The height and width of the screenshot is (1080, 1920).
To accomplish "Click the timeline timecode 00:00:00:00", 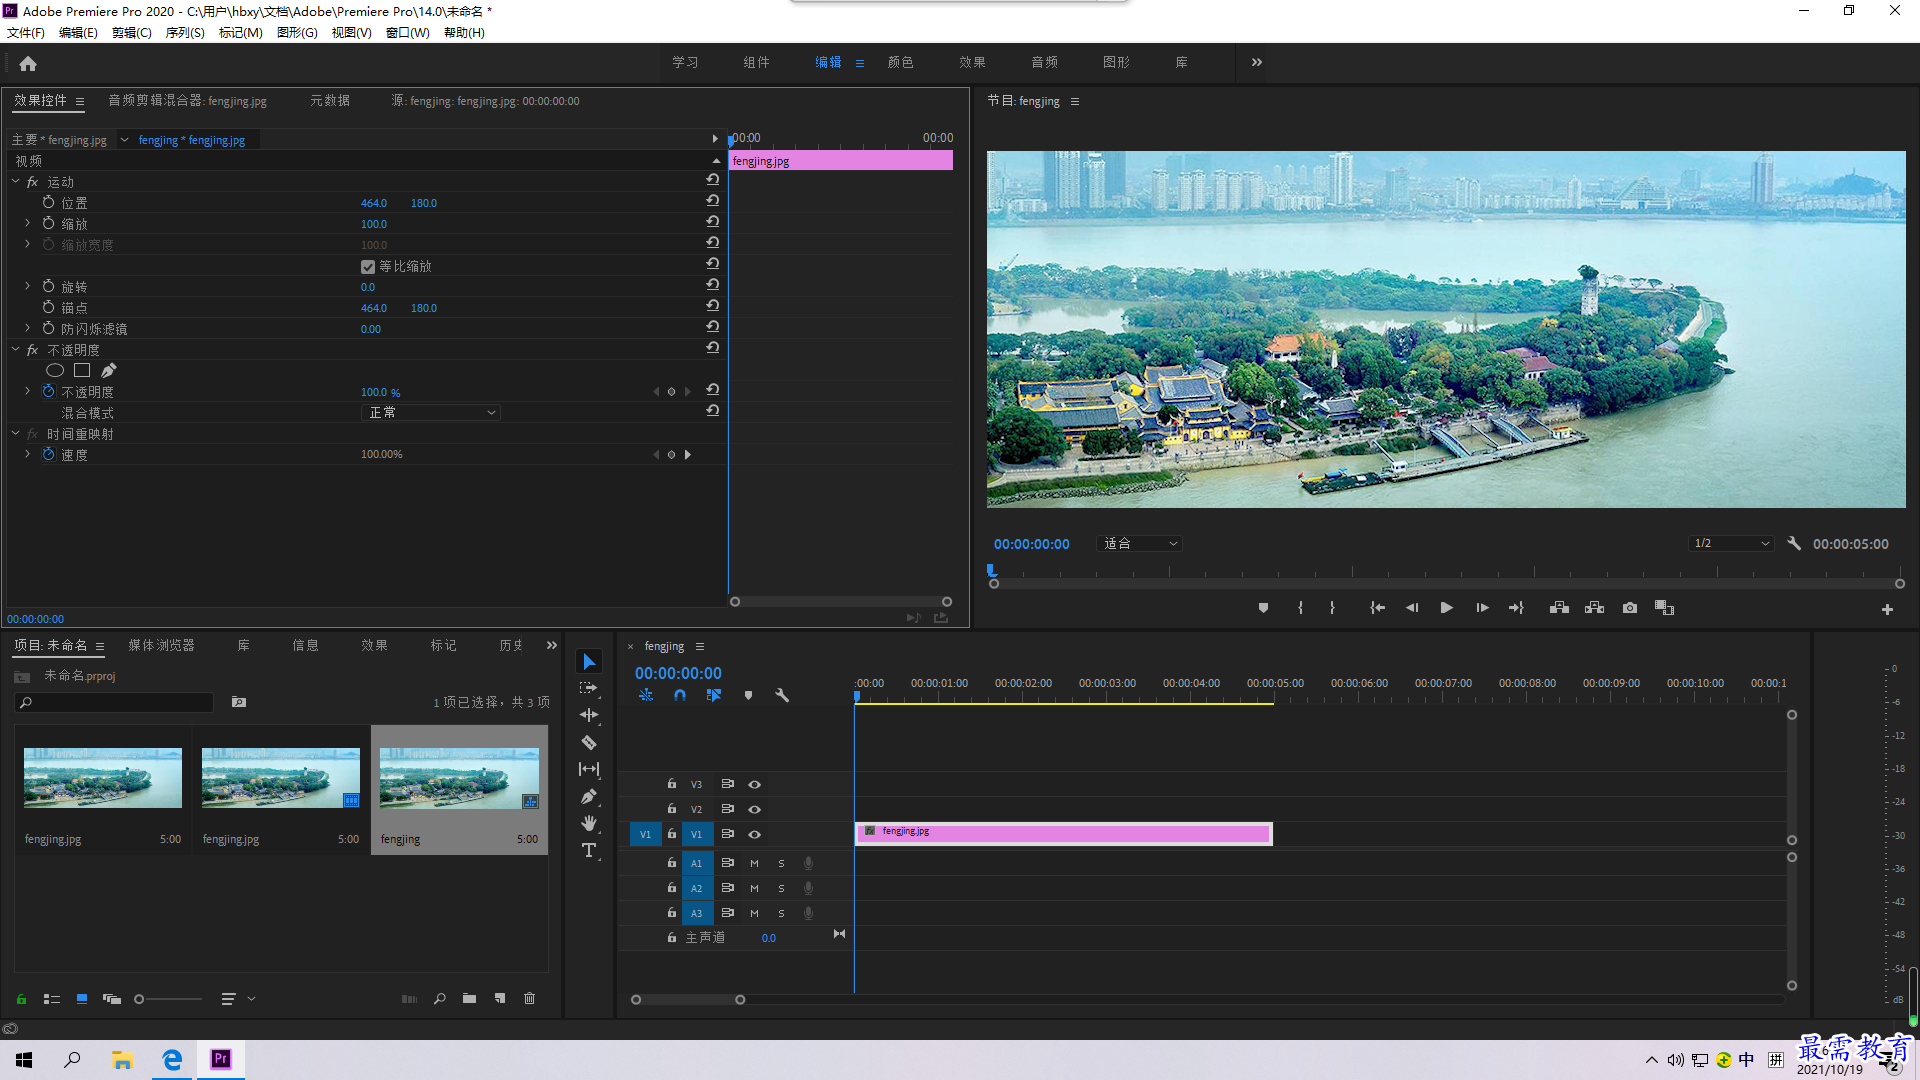I will [x=678, y=674].
